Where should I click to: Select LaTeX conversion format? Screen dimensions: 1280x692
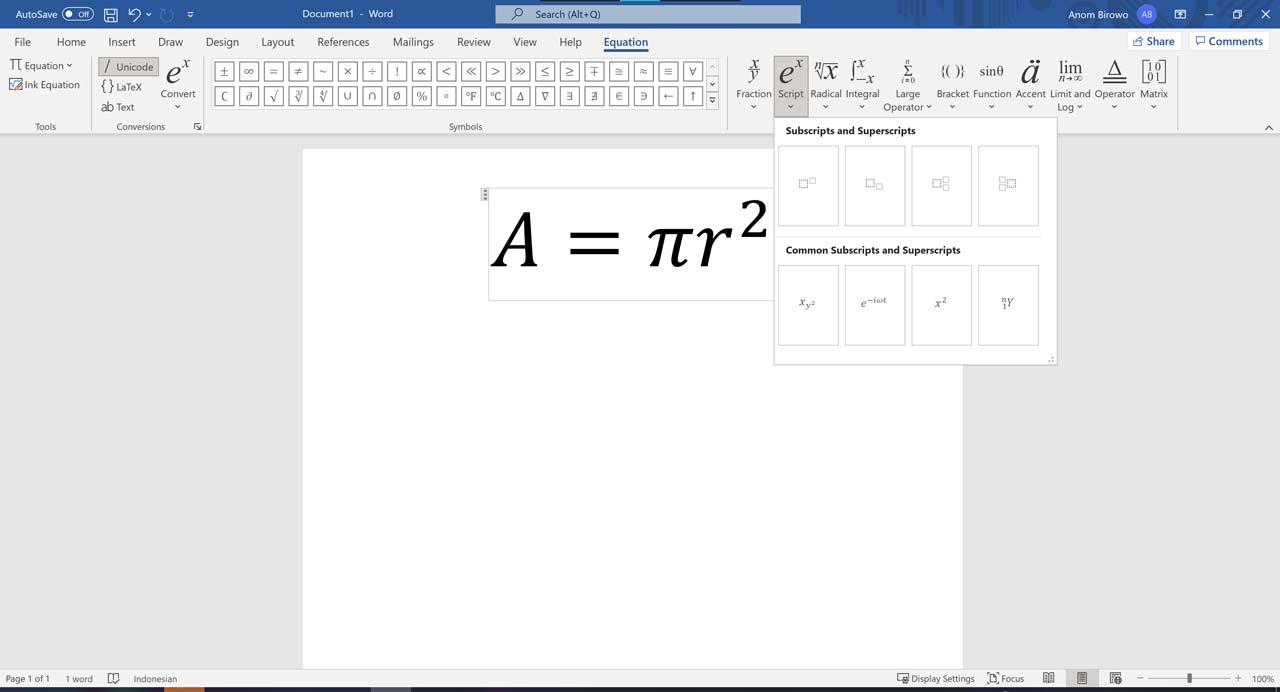pos(122,87)
